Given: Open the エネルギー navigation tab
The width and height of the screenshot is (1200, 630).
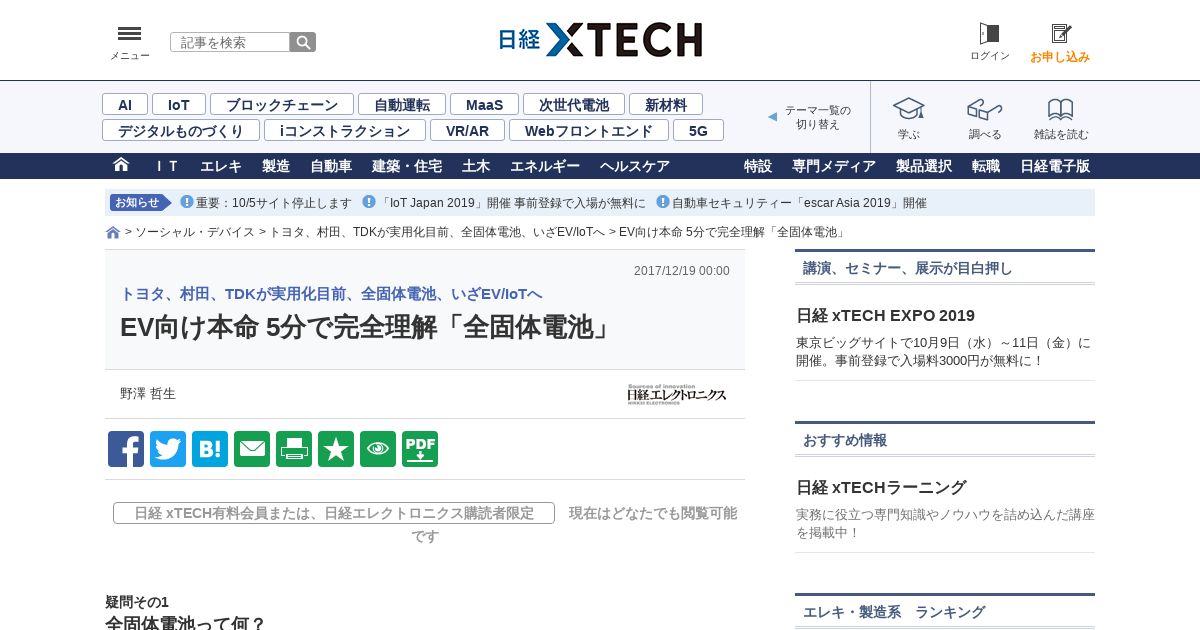Looking at the screenshot, I should coord(545,166).
